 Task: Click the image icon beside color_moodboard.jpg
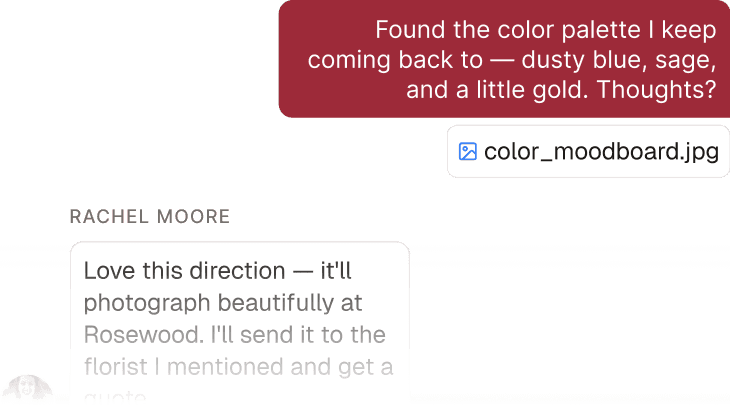[467, 151]
